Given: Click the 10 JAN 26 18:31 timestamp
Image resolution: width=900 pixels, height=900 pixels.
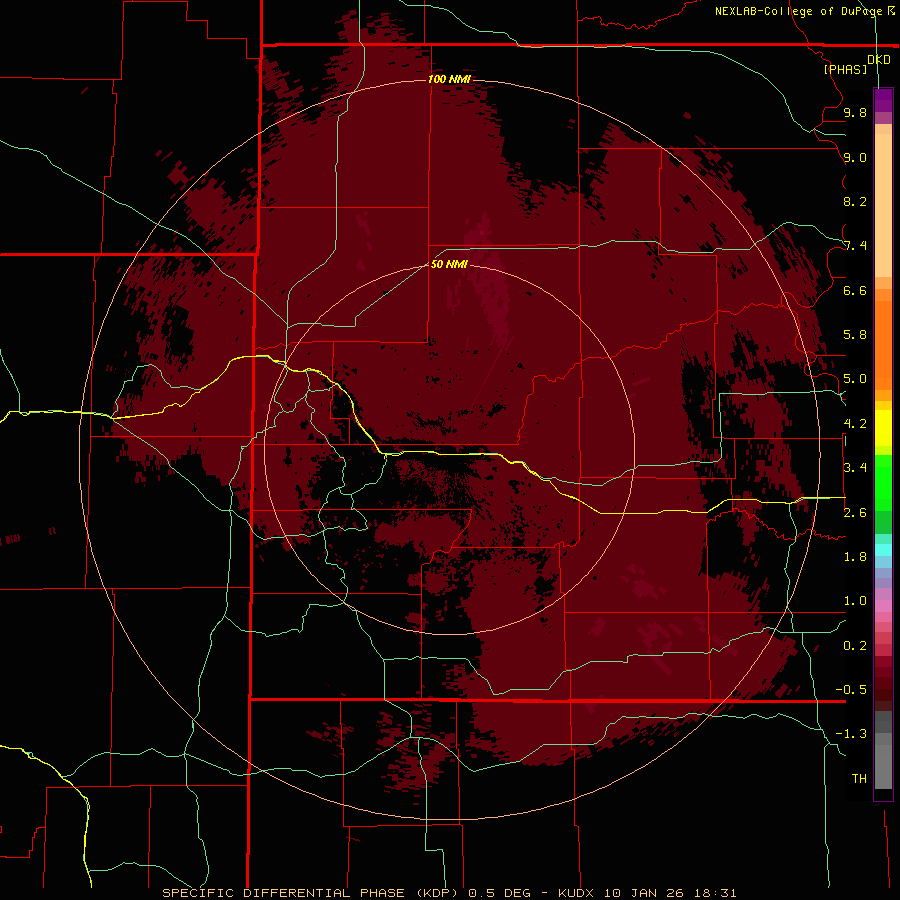Looking at the screenshot, I should [x=670, y=893].
